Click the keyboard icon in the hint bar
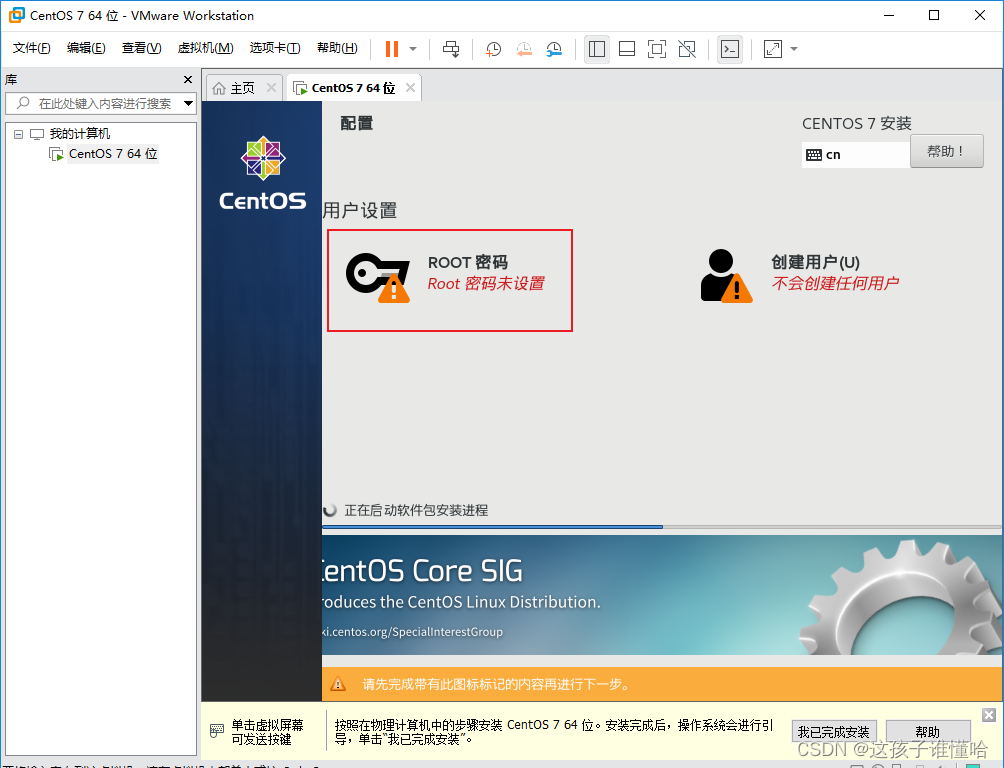This screenshot has height=768, width=1004. (x=217, y=730)
